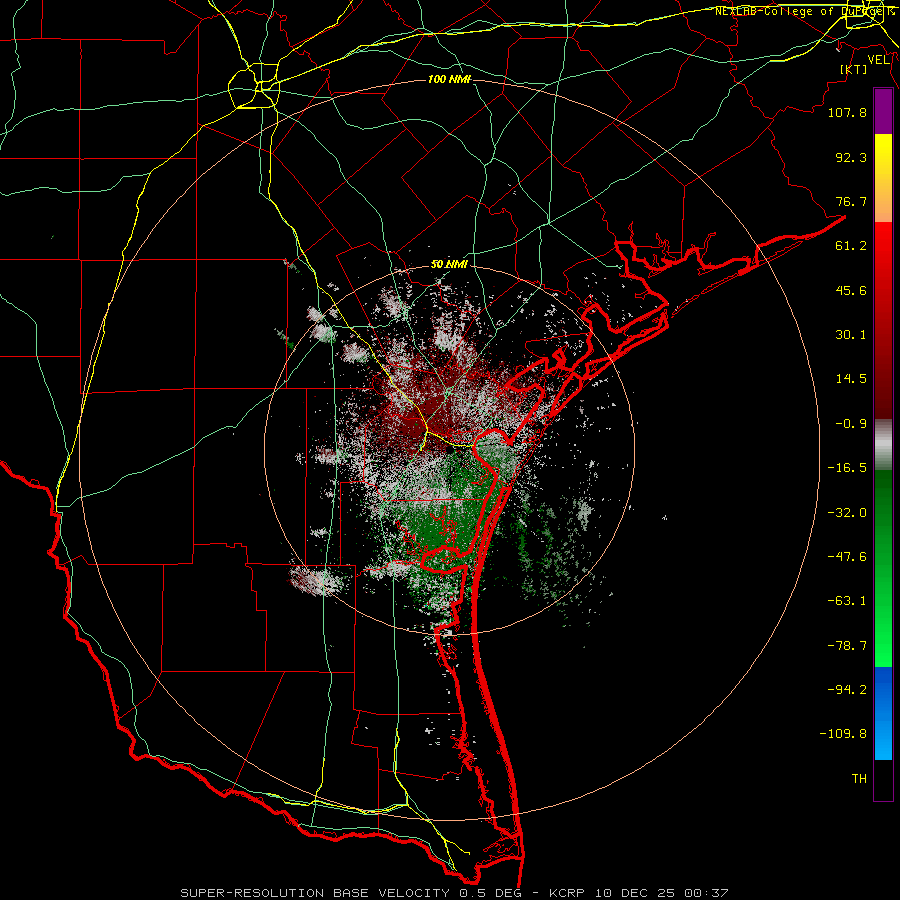Click the -78.7 legend value
This screenshot has height=900, width=900.
tap(847, 646)
